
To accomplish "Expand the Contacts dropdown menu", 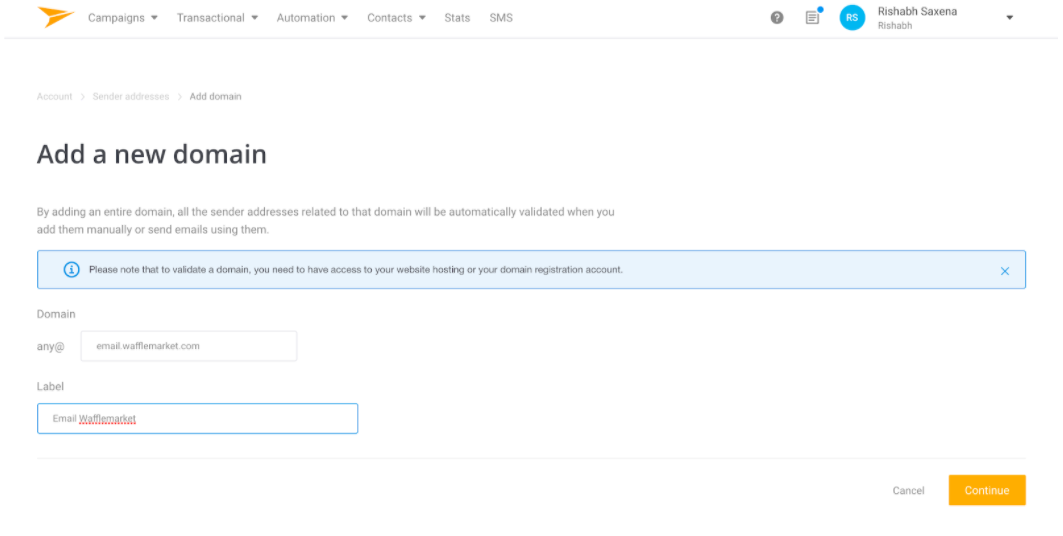I will [x=396, y=18].
